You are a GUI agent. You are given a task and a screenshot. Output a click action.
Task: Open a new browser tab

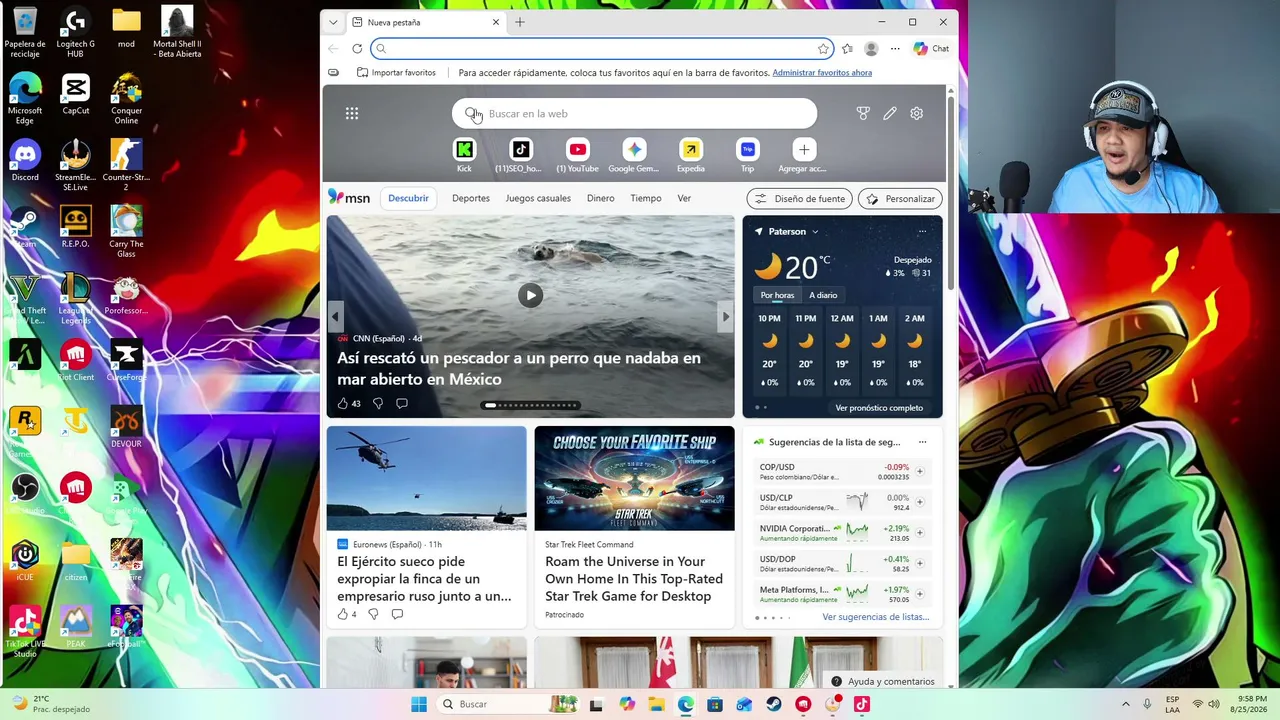(x=520, y=22)
